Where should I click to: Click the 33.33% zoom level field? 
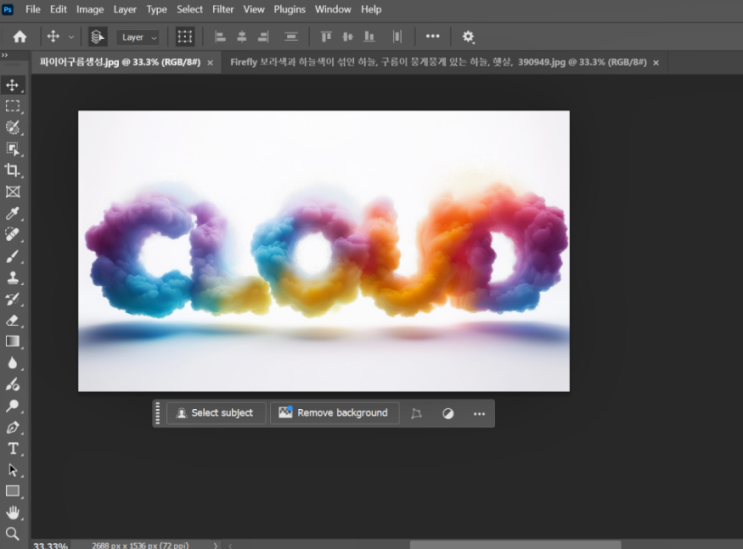pos(51,545)
